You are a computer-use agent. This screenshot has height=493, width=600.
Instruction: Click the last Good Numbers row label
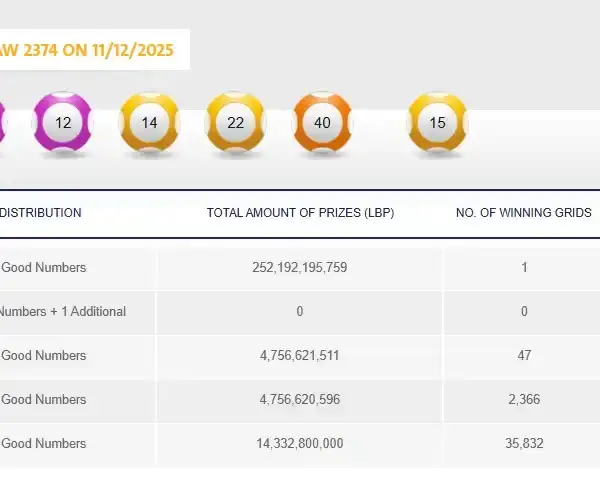click(44, 444)
